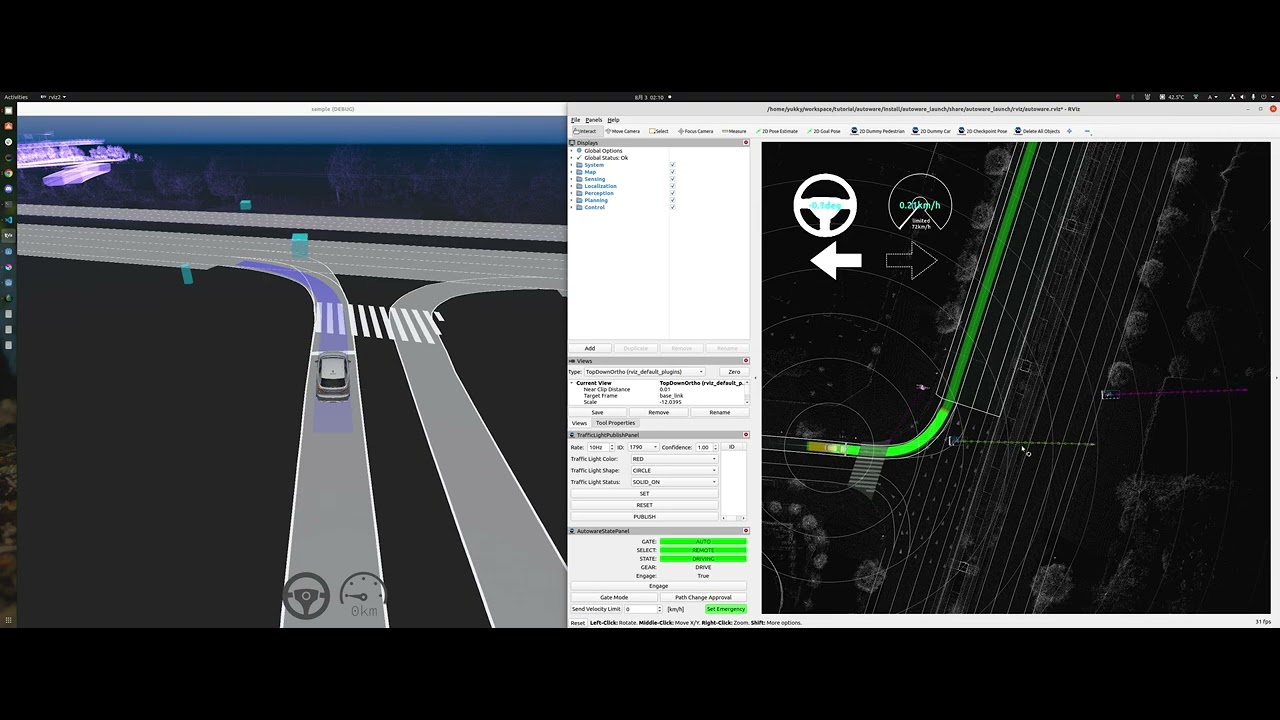Select the 2D Goal Pose tool
1280x720 pixels.
(825, 131)
